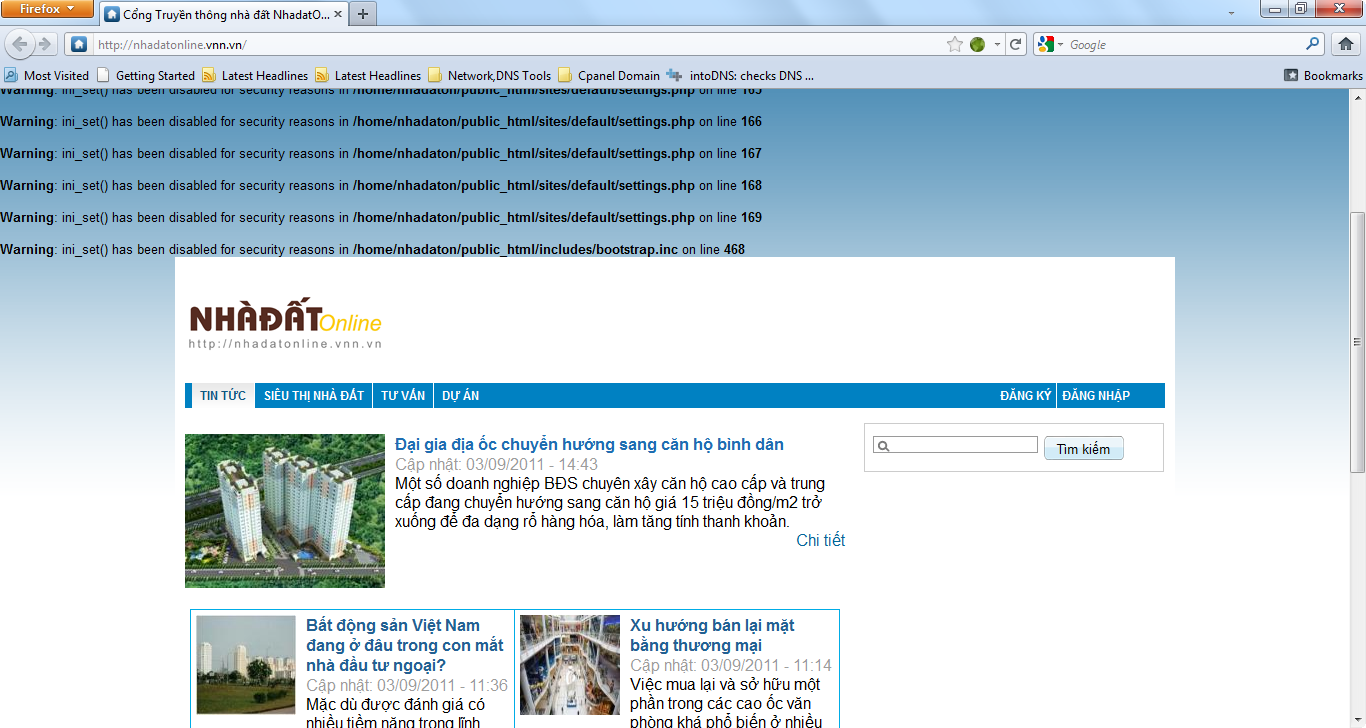Viewport: 1366px width, 728px height.
Task: Go back with the browser Back arrow
Action: click(19, 44)
